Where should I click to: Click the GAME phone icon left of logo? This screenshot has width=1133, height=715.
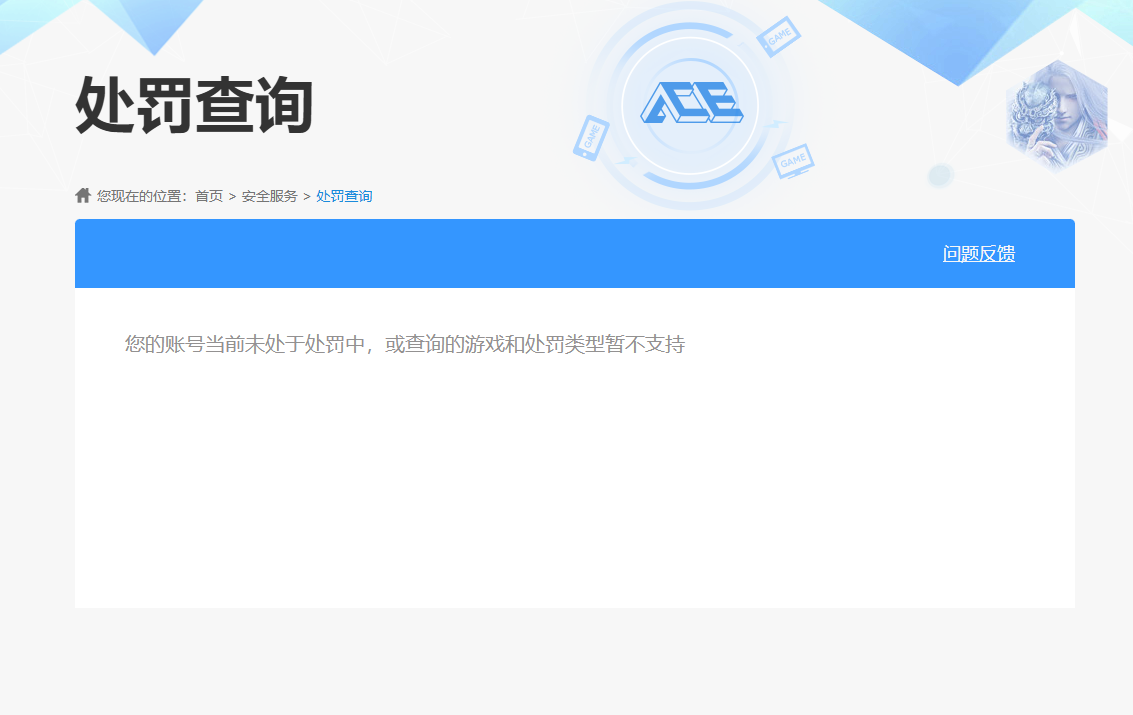point(590,137)
